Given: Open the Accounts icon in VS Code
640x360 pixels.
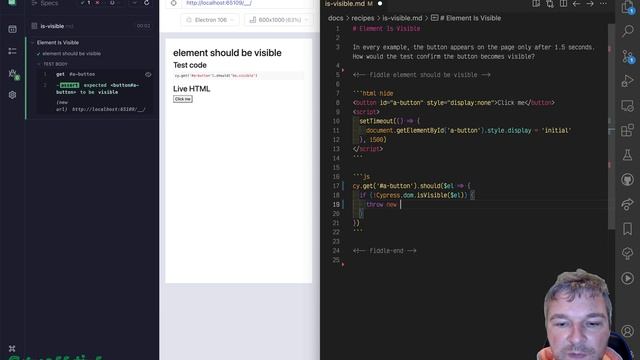Looking at the screenshot, I should (627, 331).
